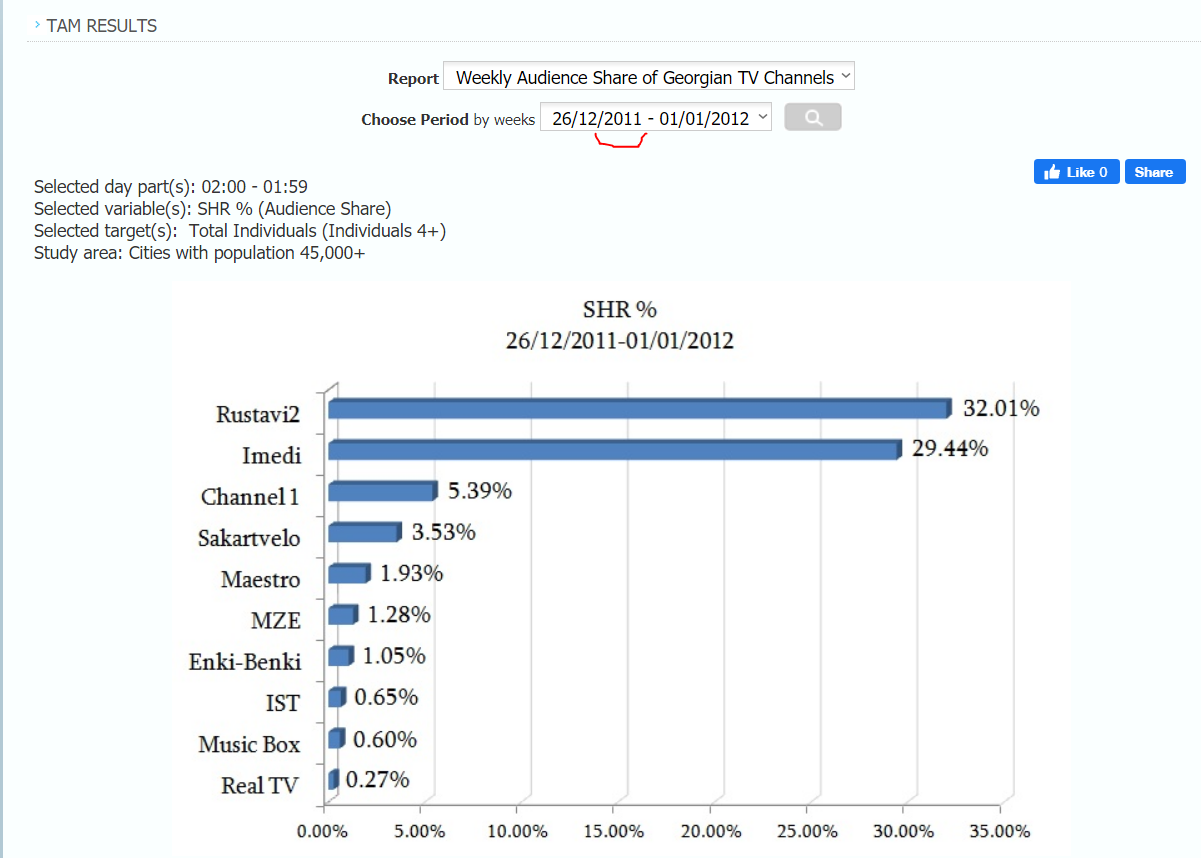This screenshot has height=858, width=1201.
Task: Click the 'Report' field label
Action: (x=413, y=78)
